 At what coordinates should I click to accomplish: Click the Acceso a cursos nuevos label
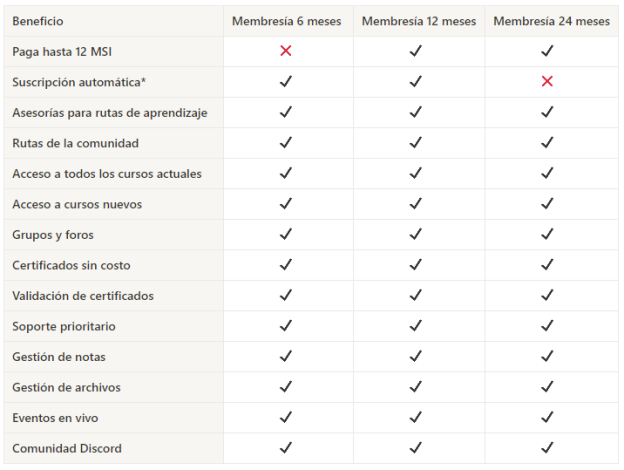pyautogui.click(x=77, y=204)
